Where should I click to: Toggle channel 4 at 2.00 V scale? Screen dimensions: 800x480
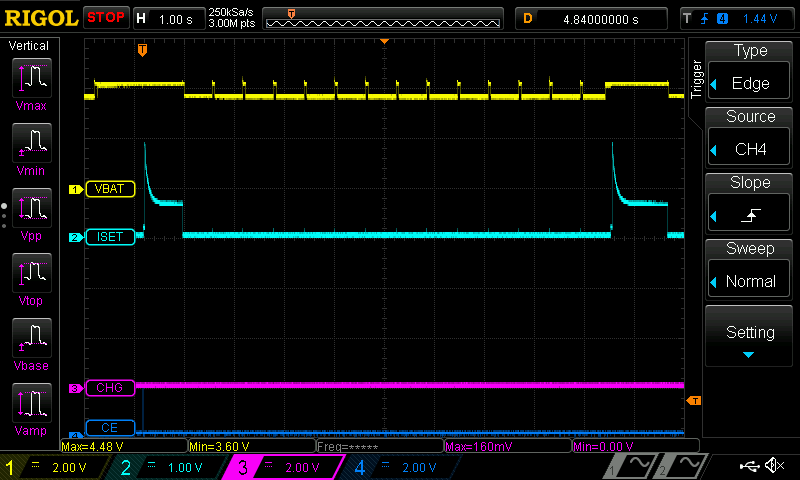tap(401, 467)
